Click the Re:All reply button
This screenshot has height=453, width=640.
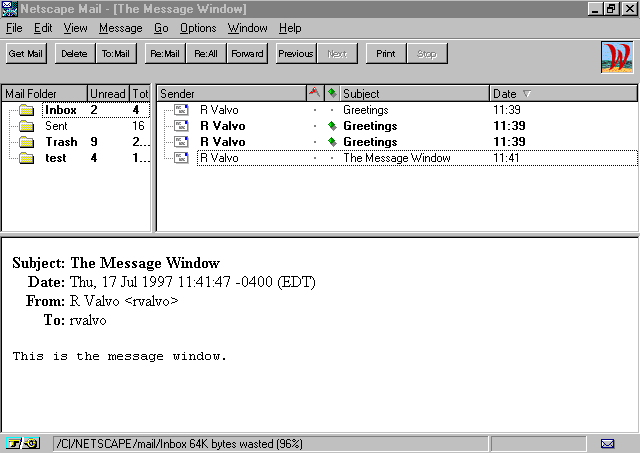click(x=206, y=53)
